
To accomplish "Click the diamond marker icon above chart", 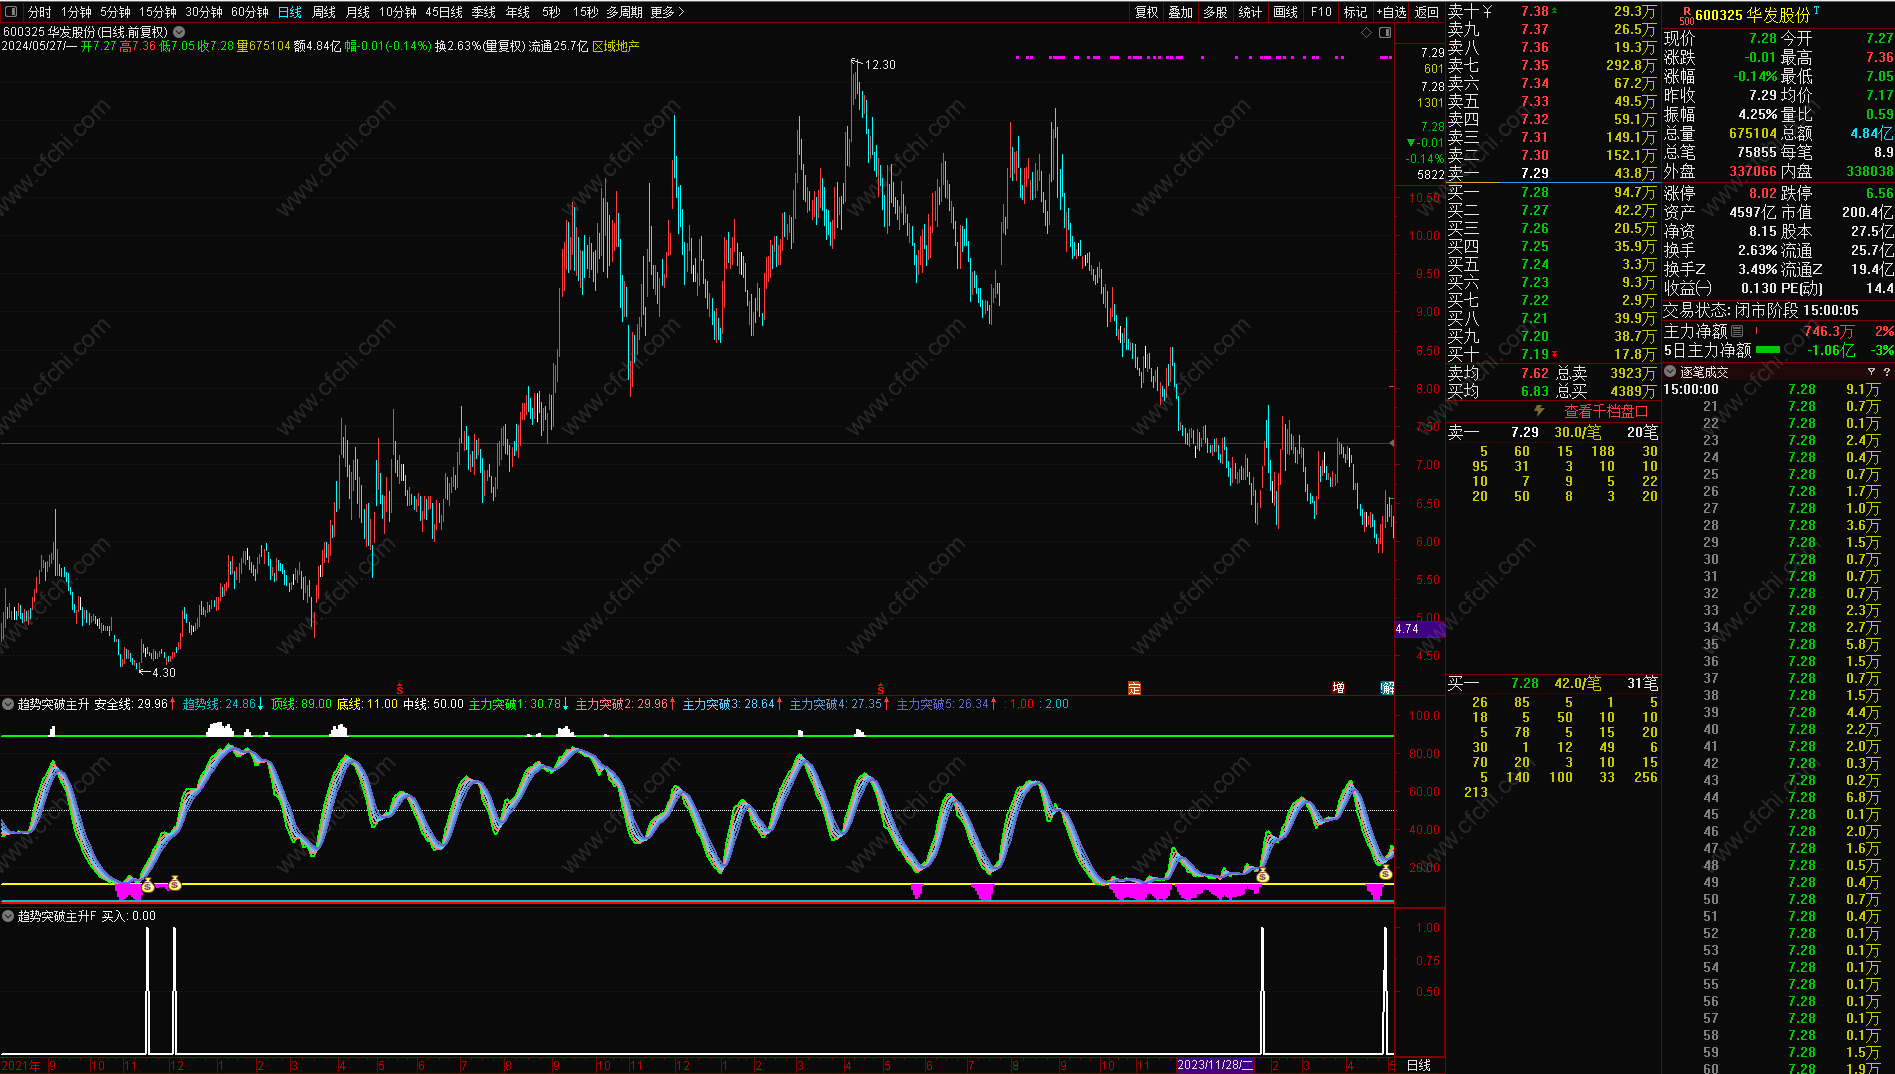I will click(1367, 33).
